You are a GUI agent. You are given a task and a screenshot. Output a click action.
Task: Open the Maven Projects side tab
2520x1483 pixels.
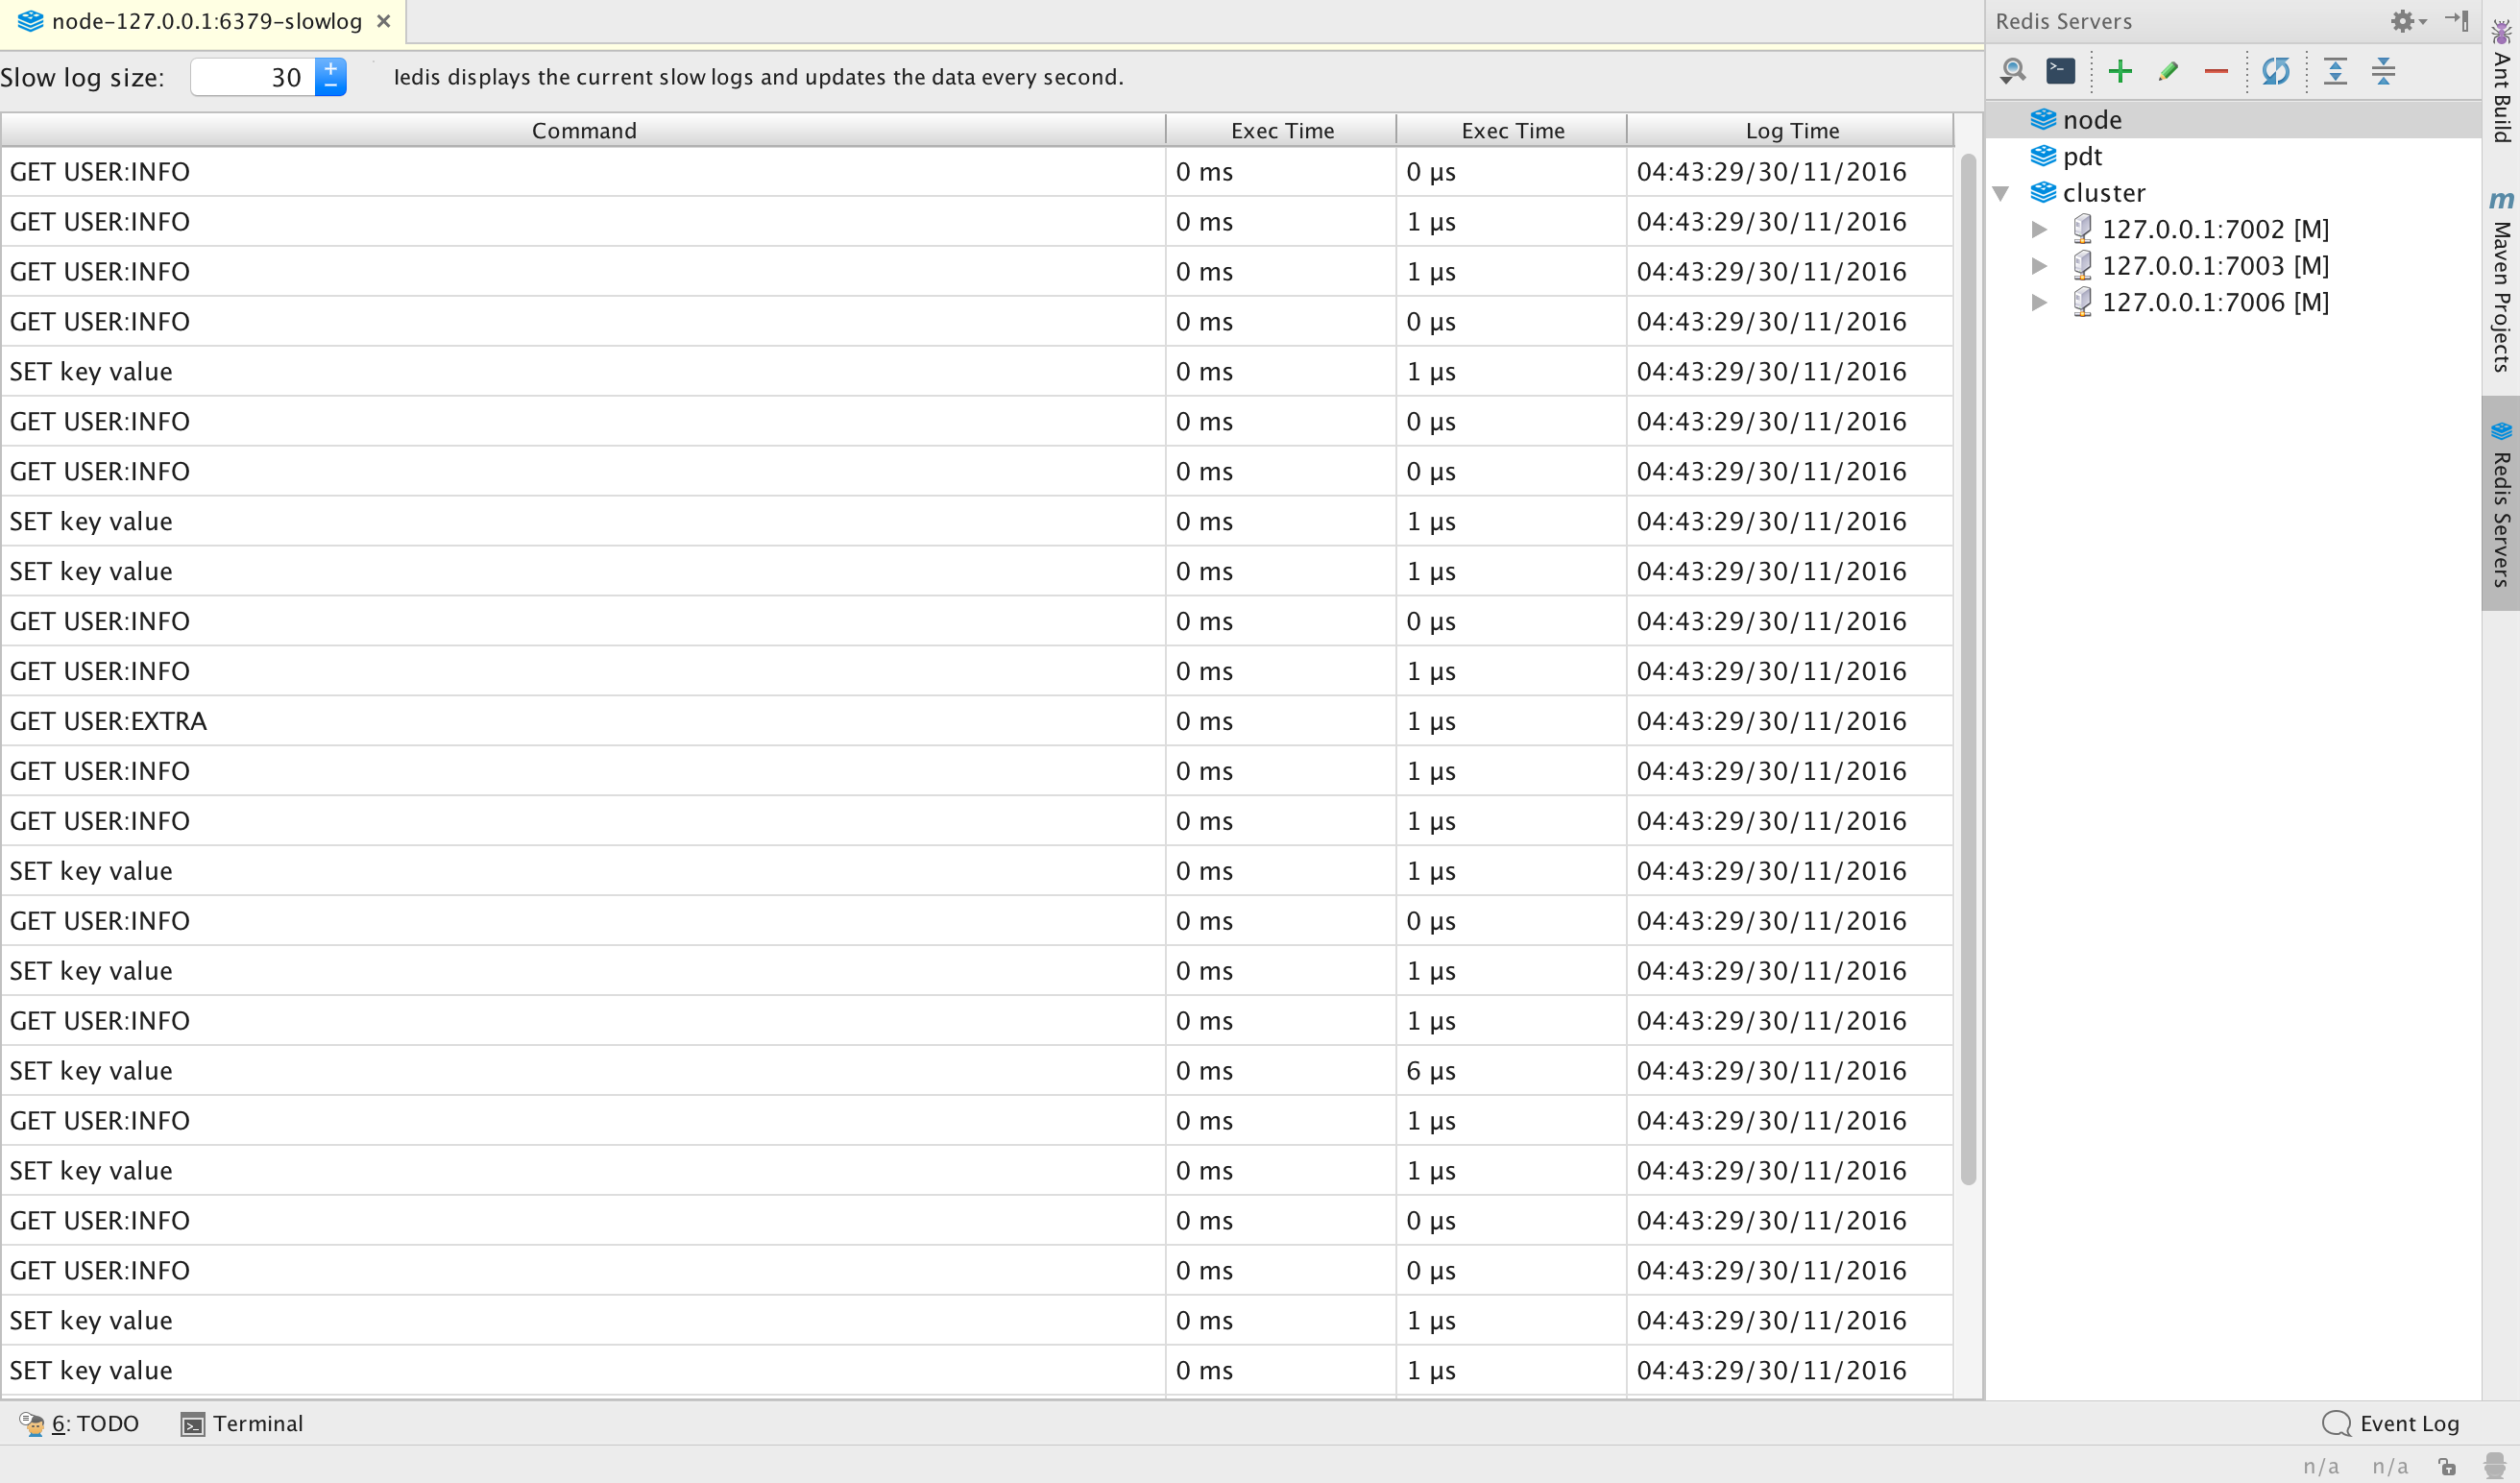[2501, 282]
